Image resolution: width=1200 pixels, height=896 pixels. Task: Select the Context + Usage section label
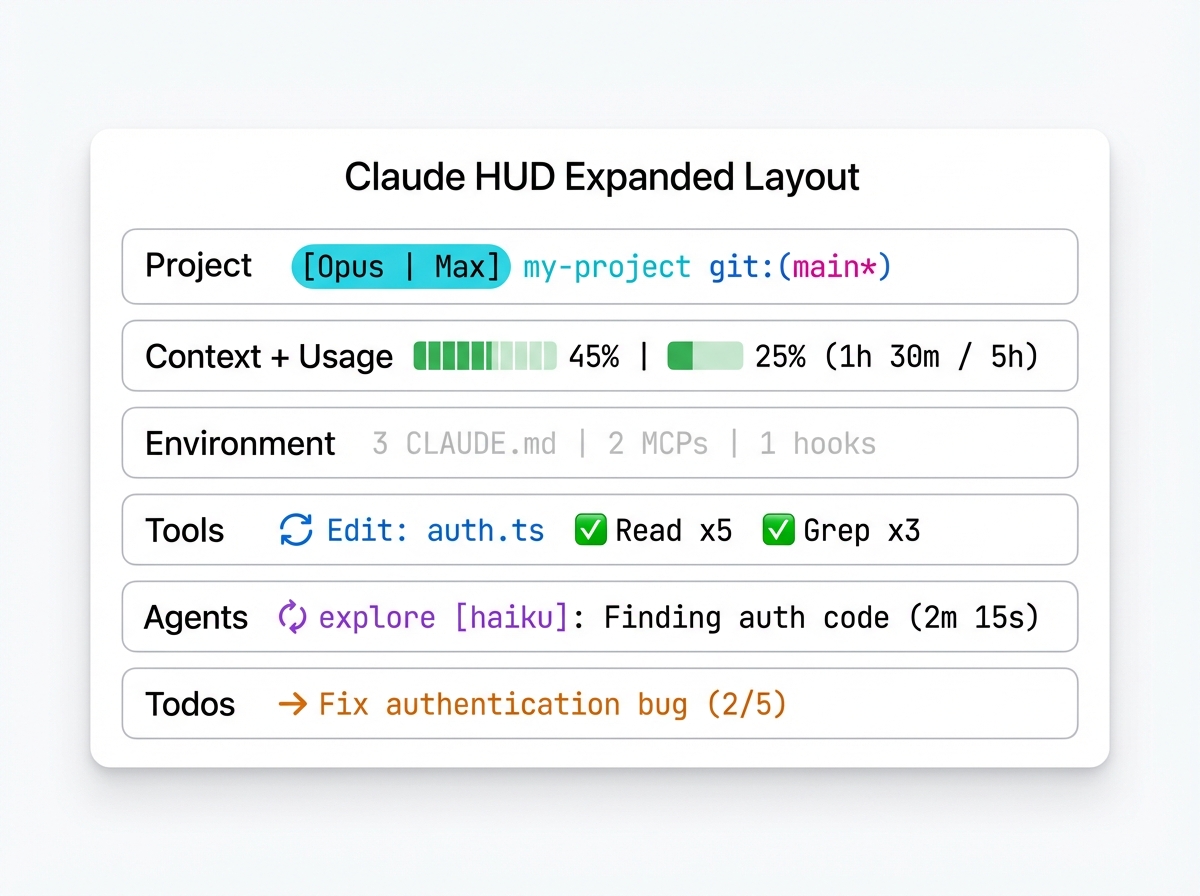268,356
